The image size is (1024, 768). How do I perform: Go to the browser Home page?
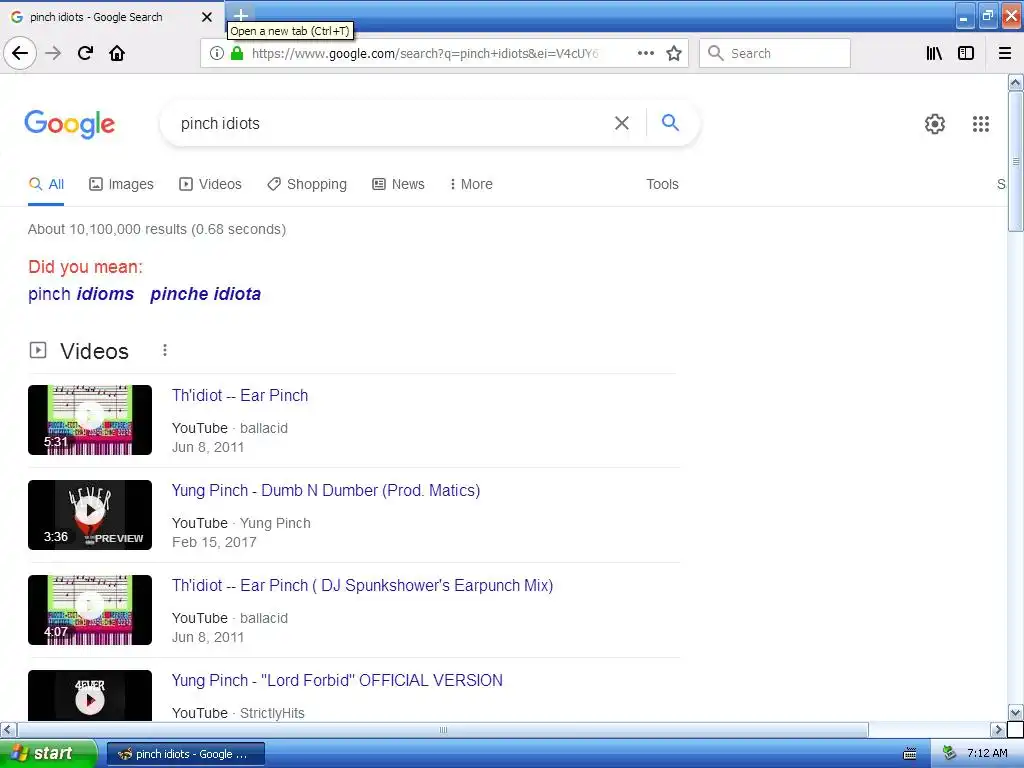[117, 53]
